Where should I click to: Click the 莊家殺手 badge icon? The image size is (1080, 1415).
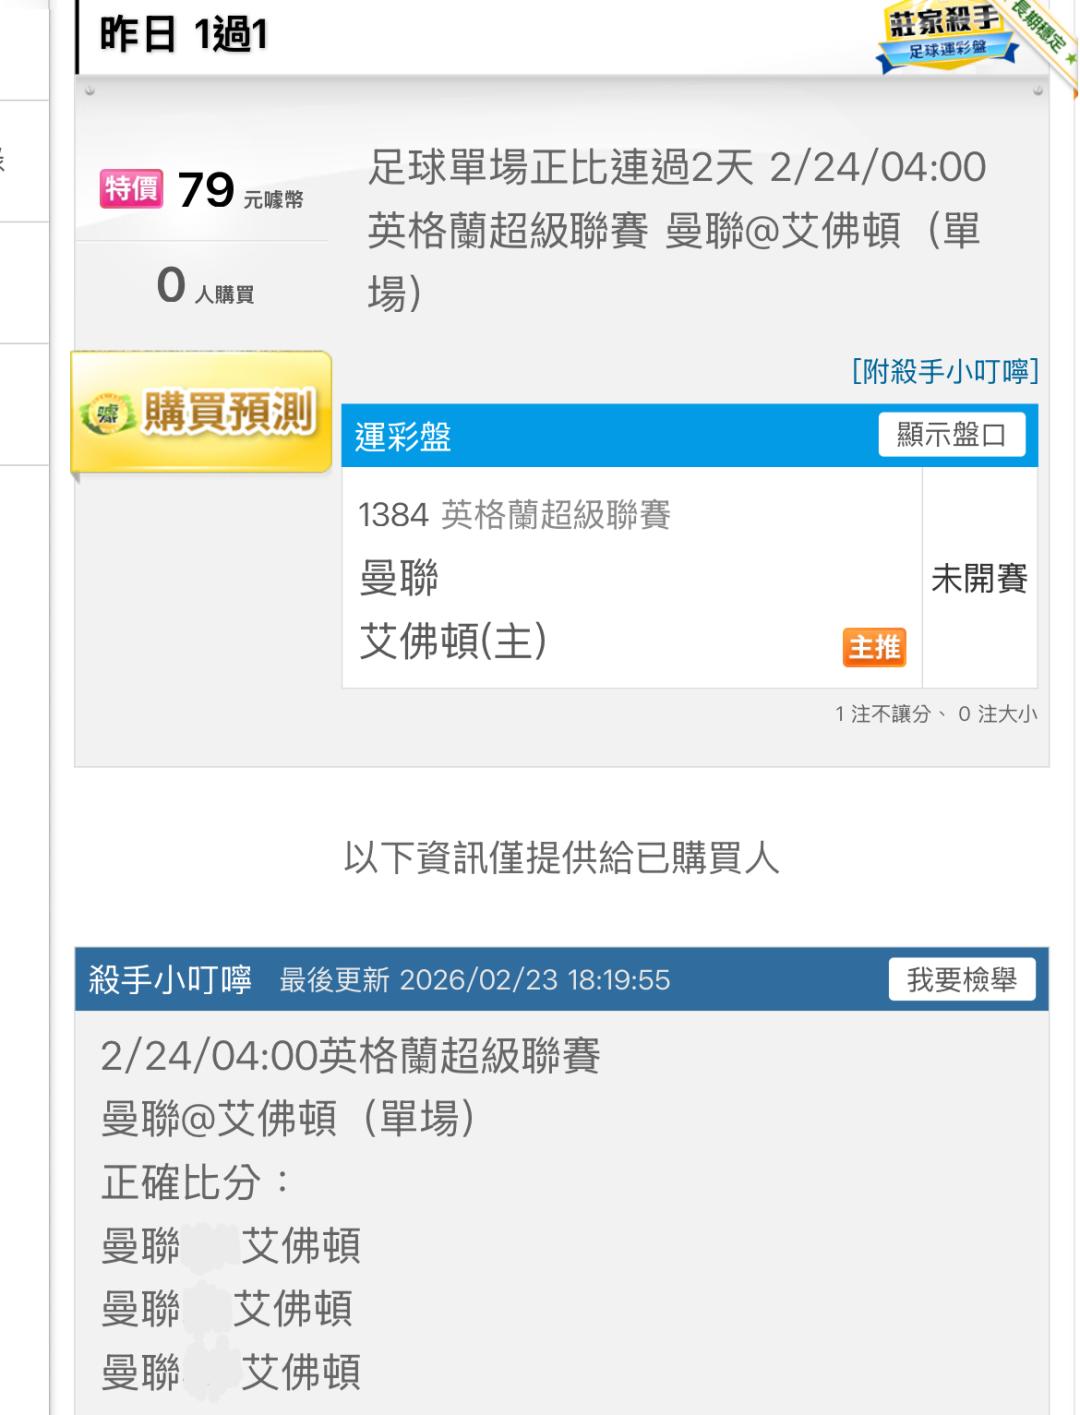click(x=945, y=34)
